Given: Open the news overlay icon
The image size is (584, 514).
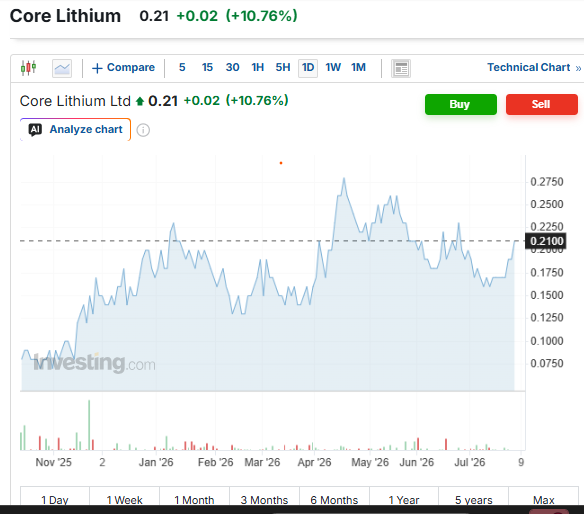Looking at the screenshot, I should [x=401, y=69].
